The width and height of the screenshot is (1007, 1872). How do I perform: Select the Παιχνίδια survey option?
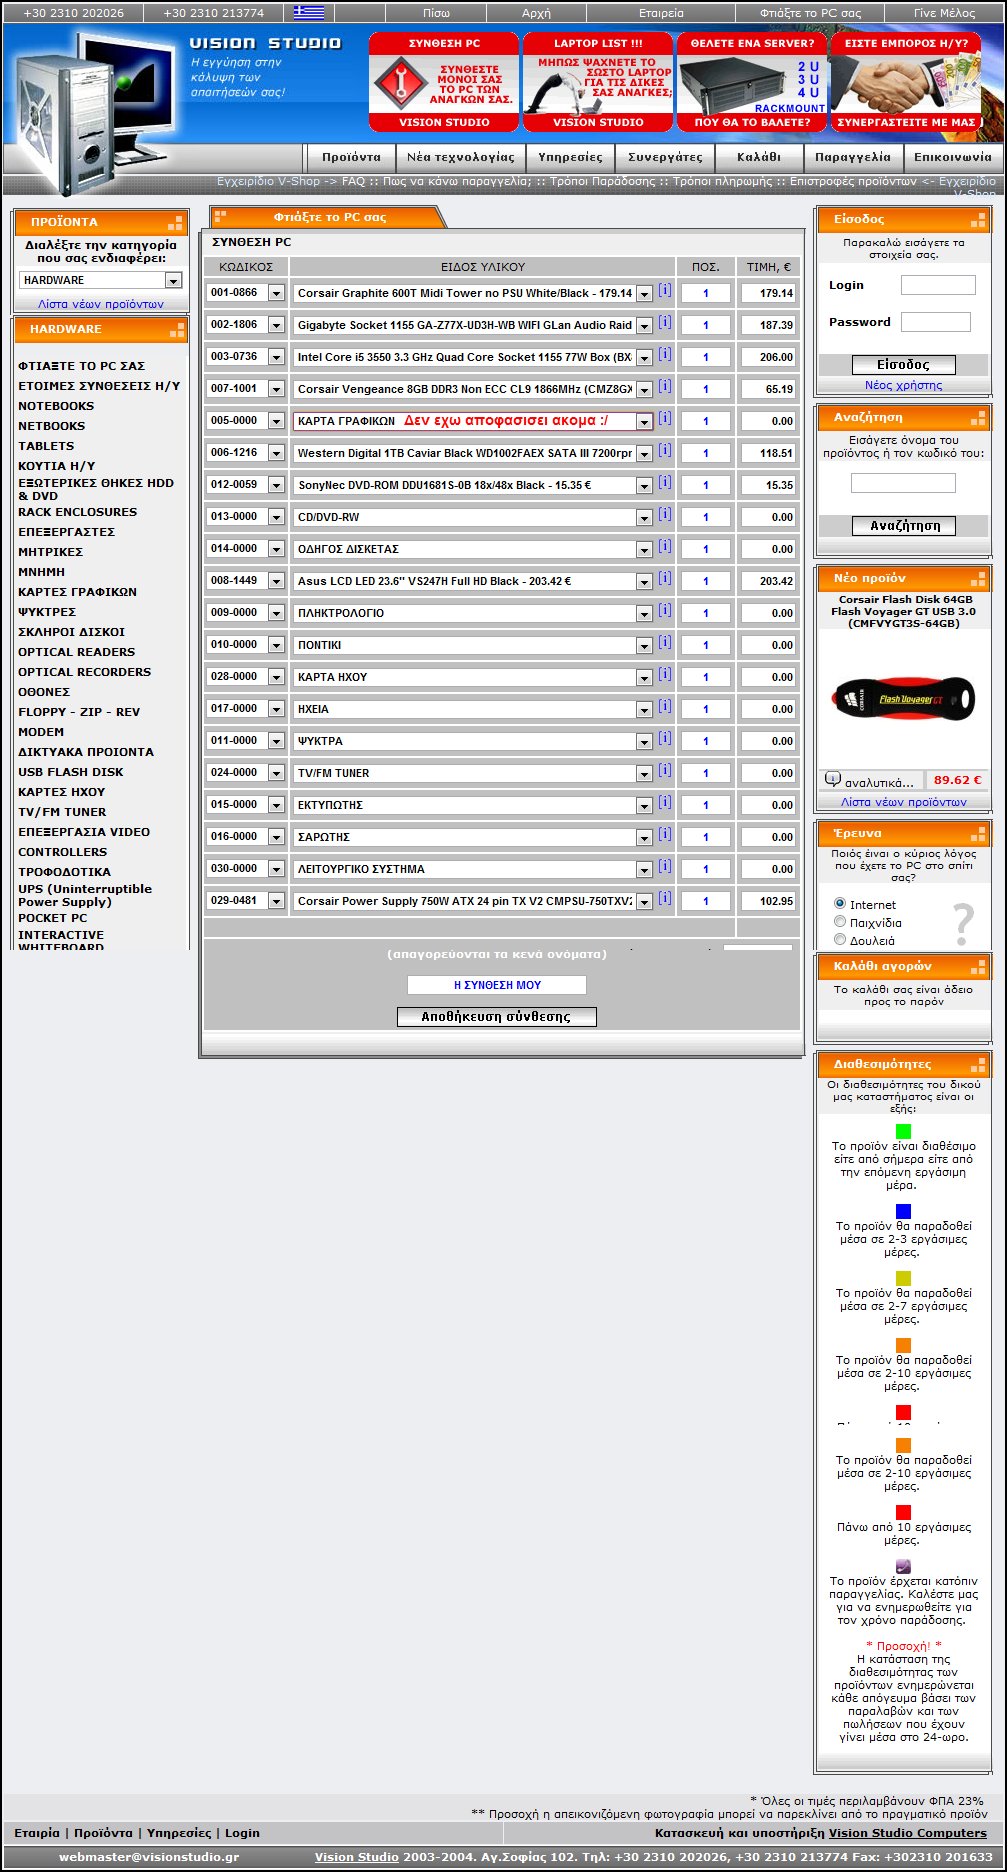pyautogui.click(x=840, y=922)
